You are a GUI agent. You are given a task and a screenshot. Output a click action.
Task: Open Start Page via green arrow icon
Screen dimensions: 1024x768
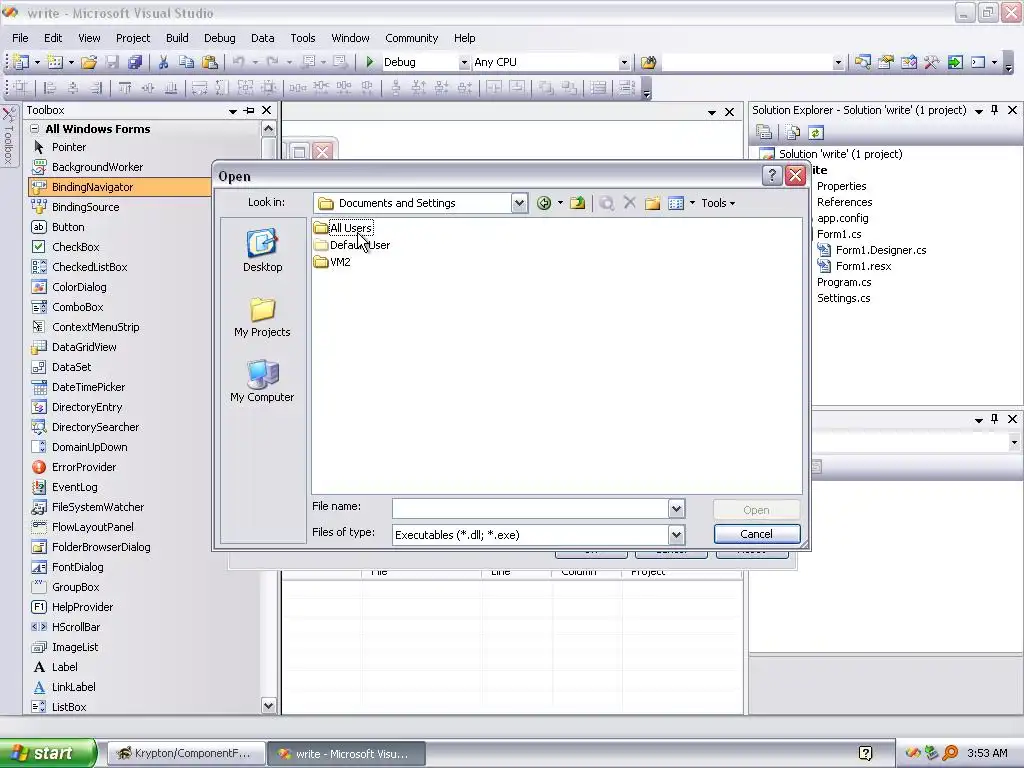(x=955, y=62)
